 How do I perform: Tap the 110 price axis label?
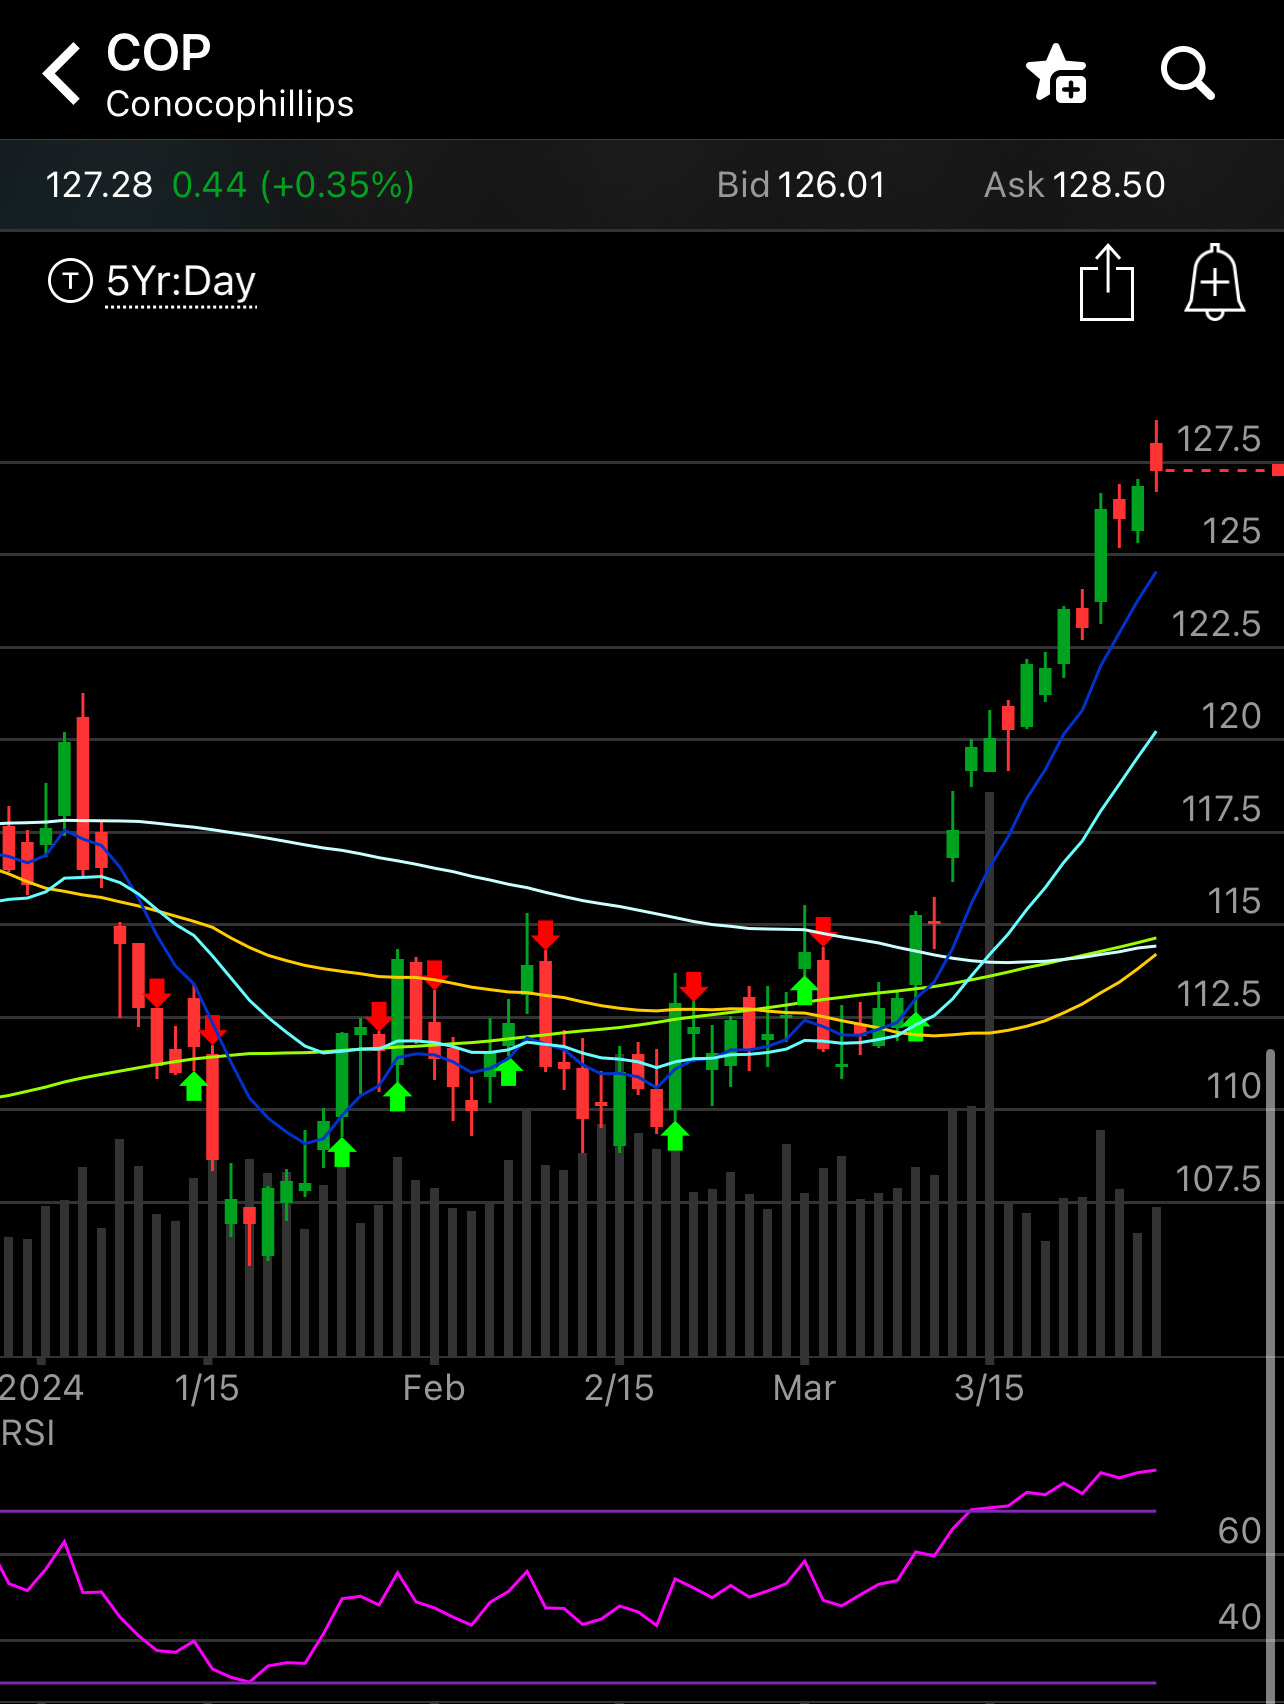(x=1234, y=1086)
